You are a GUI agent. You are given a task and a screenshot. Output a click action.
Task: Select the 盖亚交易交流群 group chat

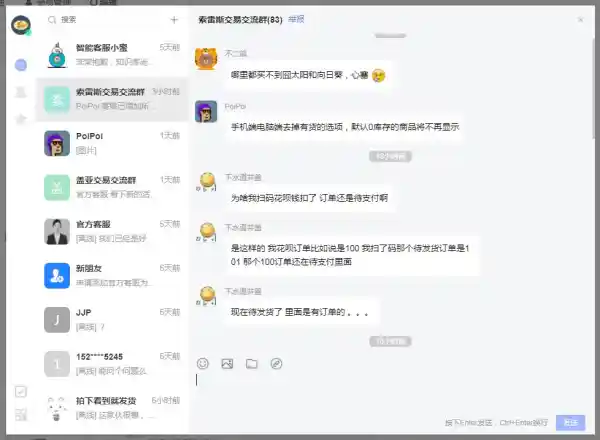click(x=112, y=187)
